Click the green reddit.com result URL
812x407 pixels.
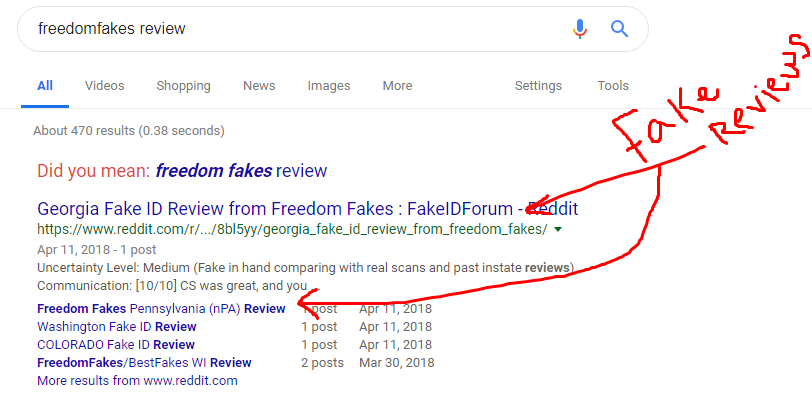coord(292,229)
